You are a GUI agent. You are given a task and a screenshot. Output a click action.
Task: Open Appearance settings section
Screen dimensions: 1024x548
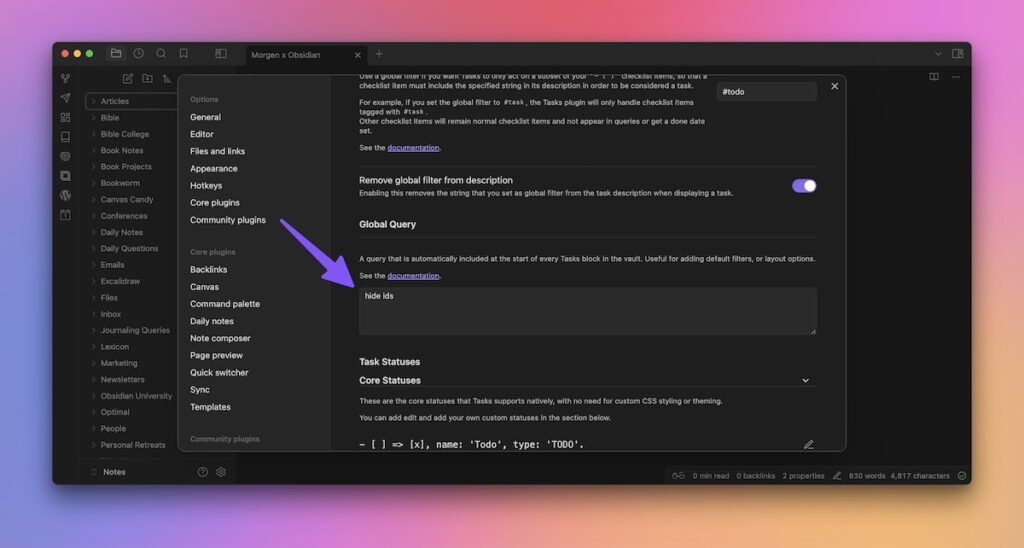pyautogui.click(x=214, y=169)
